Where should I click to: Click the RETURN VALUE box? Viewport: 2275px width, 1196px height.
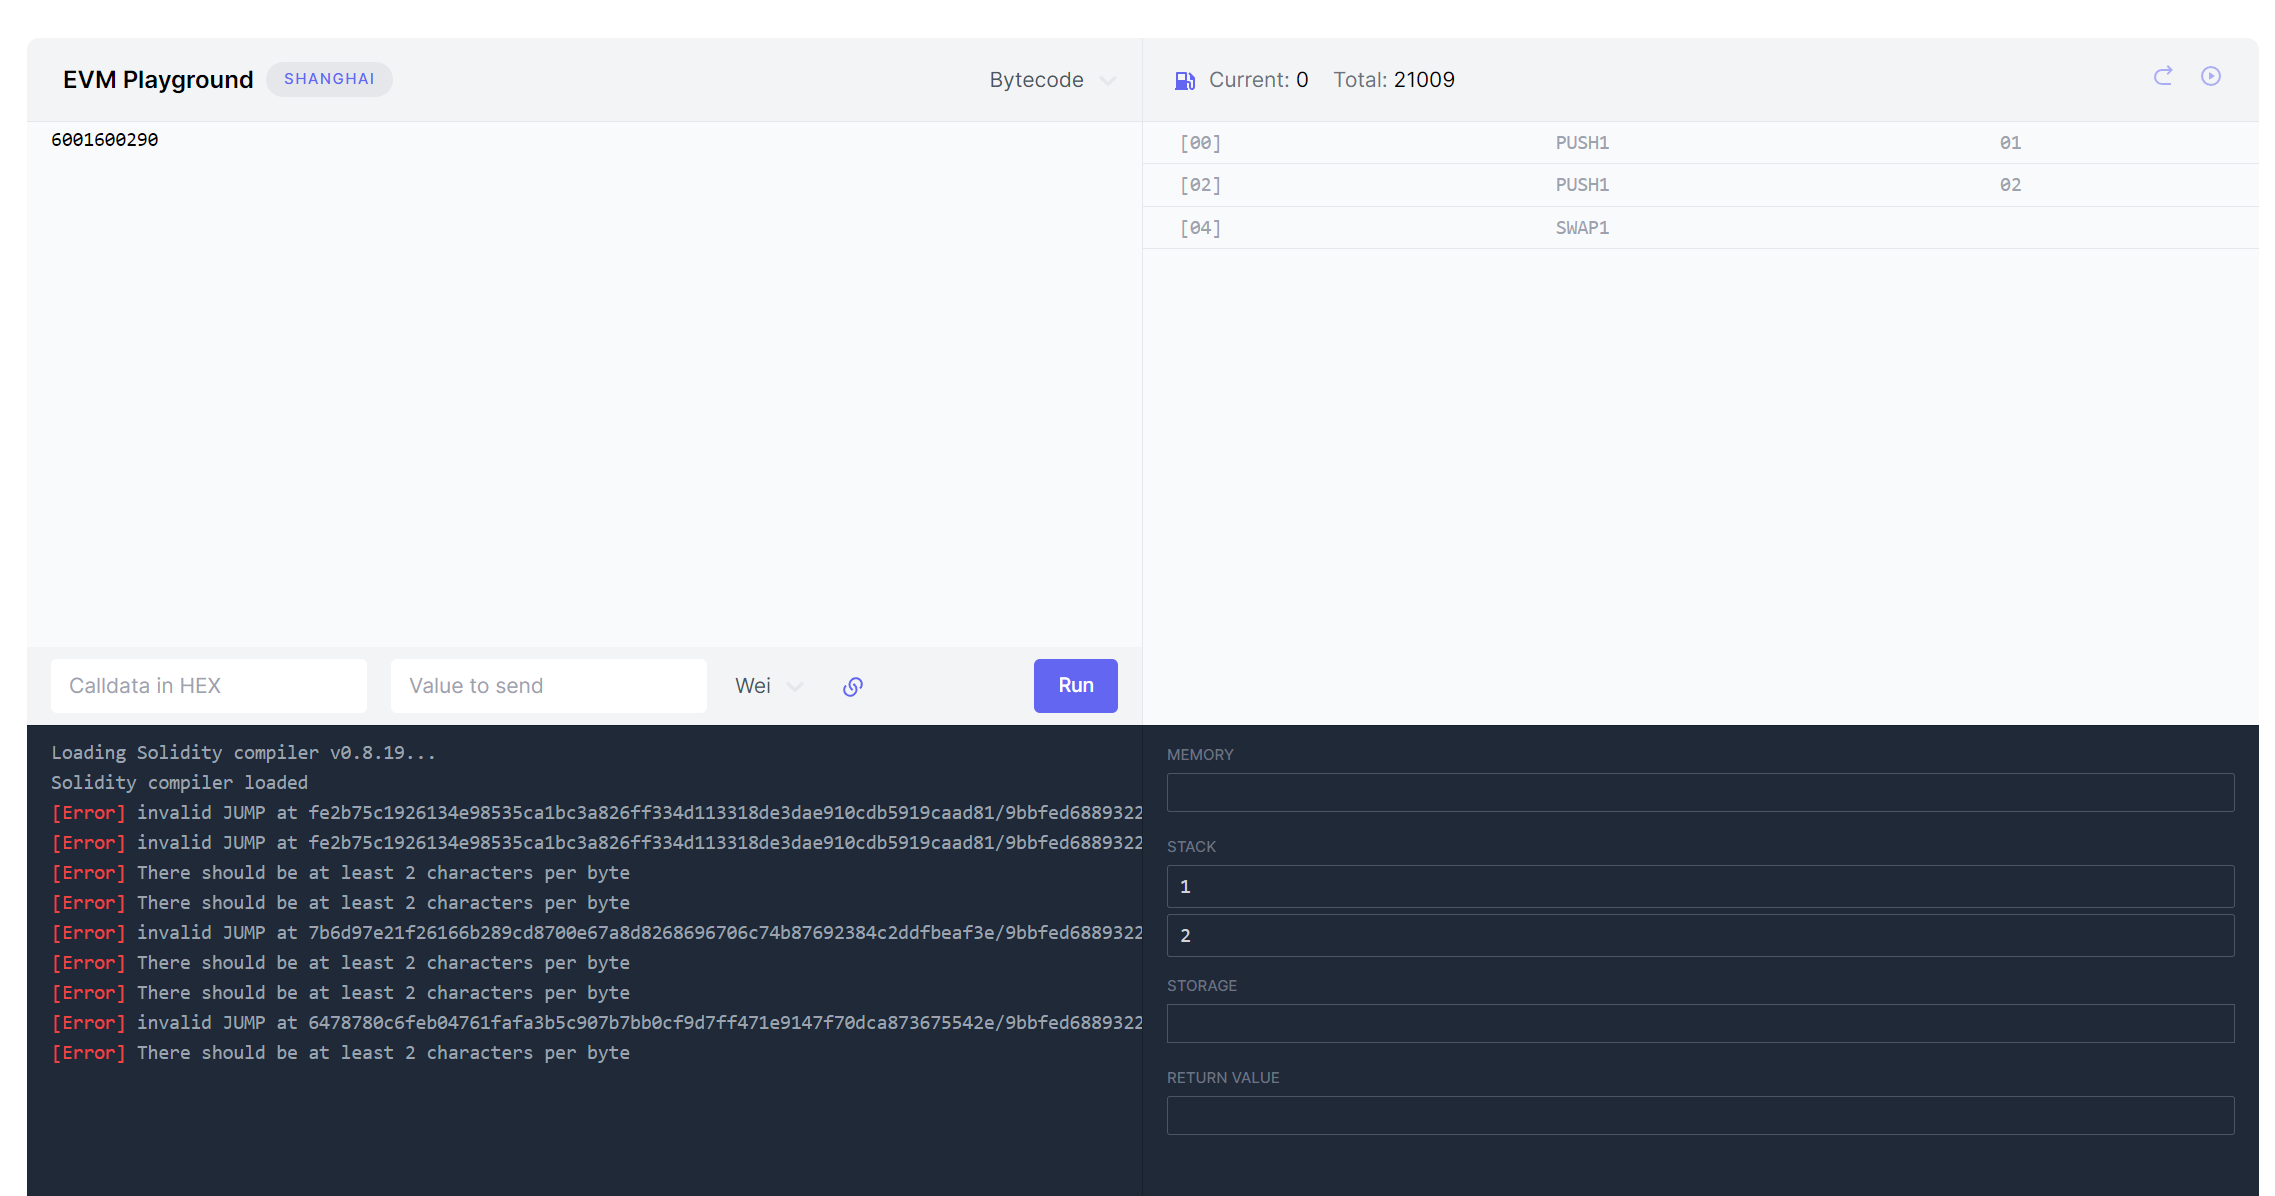click(1700, 1116)
